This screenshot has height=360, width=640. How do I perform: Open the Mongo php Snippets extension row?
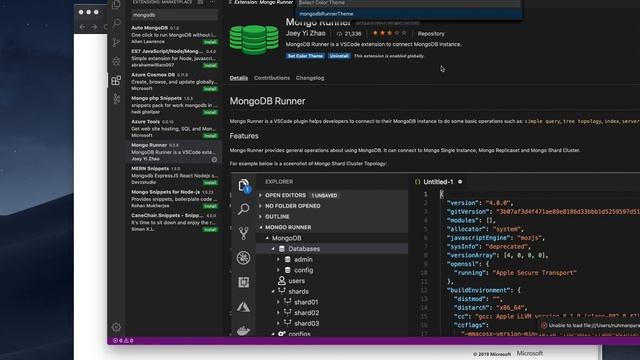(x=174, y=105)
